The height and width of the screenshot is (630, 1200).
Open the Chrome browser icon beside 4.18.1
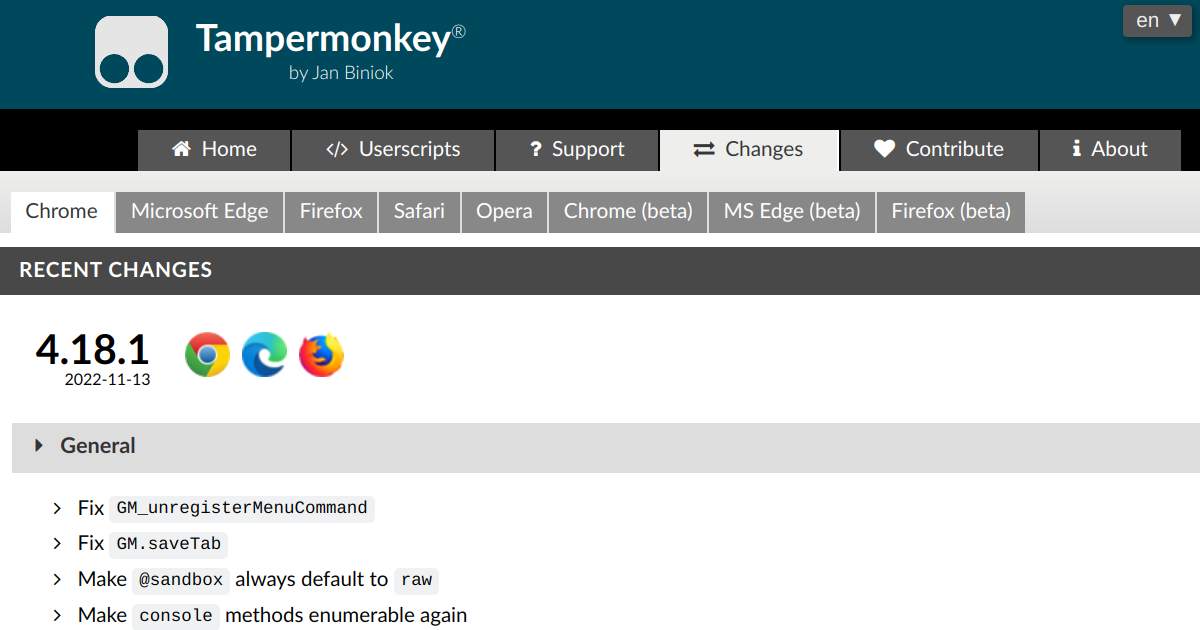point(206,354)
